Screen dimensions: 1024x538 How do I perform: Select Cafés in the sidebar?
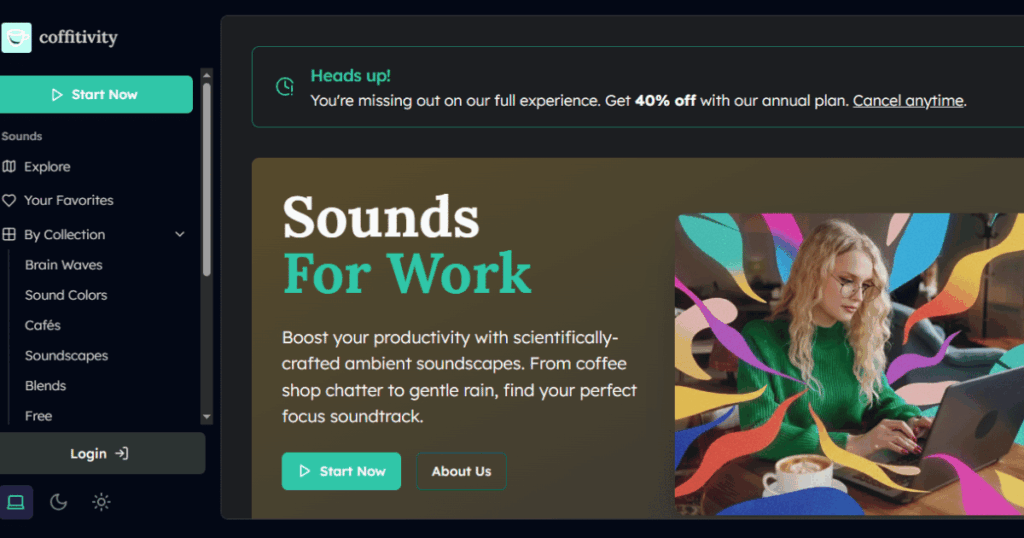click(x=43, y=325)
